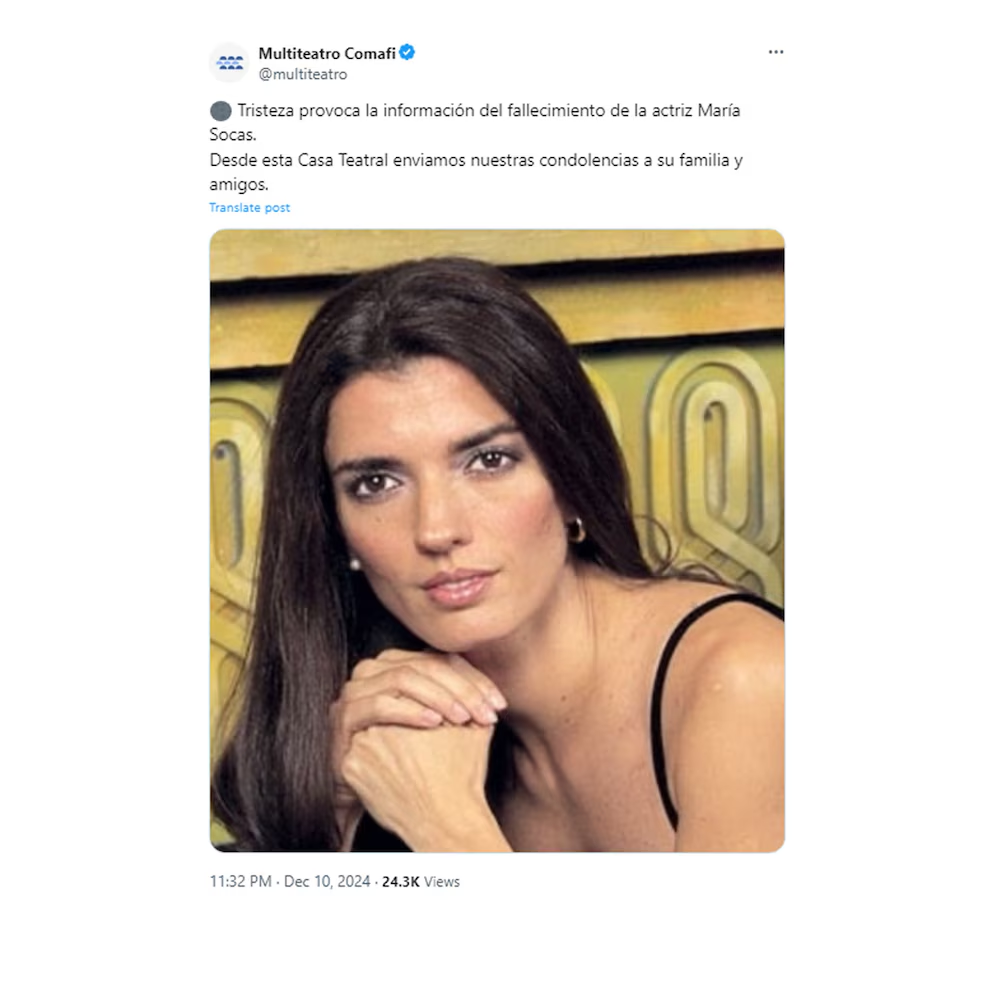Open the @multiteatro handle link
This screenshot has height=992, width=992.
point(302,74)
